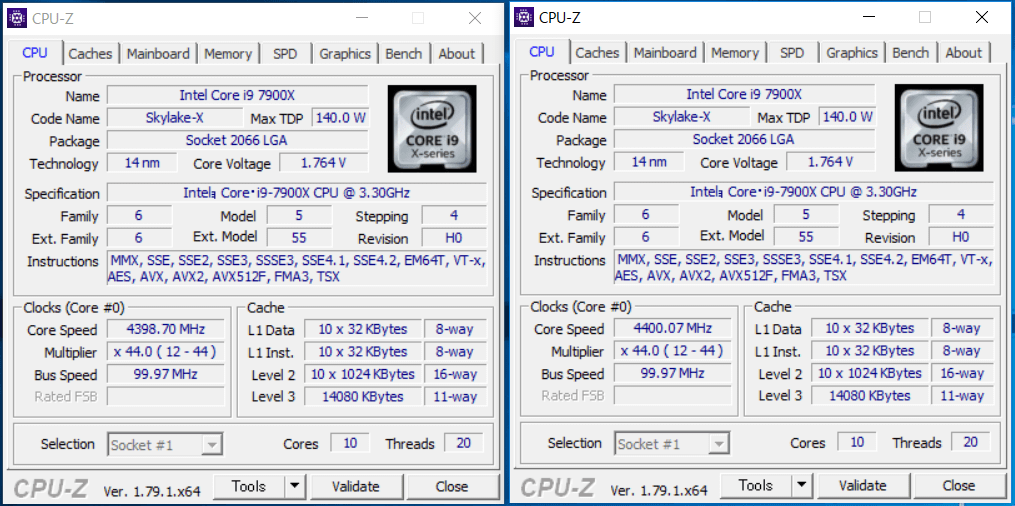Click the Close button in left window
1015x506 pixels.
tap(452, 486)
